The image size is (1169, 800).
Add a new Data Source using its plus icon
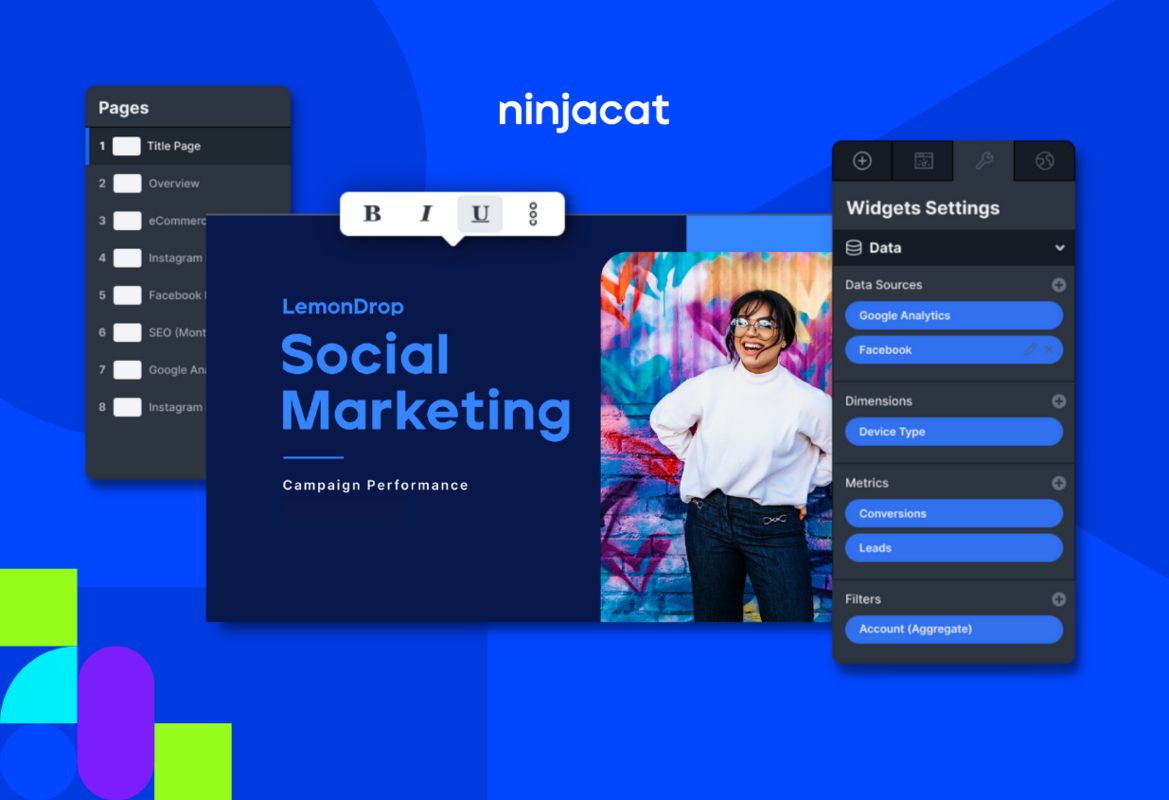click(x=1059, y=284)
